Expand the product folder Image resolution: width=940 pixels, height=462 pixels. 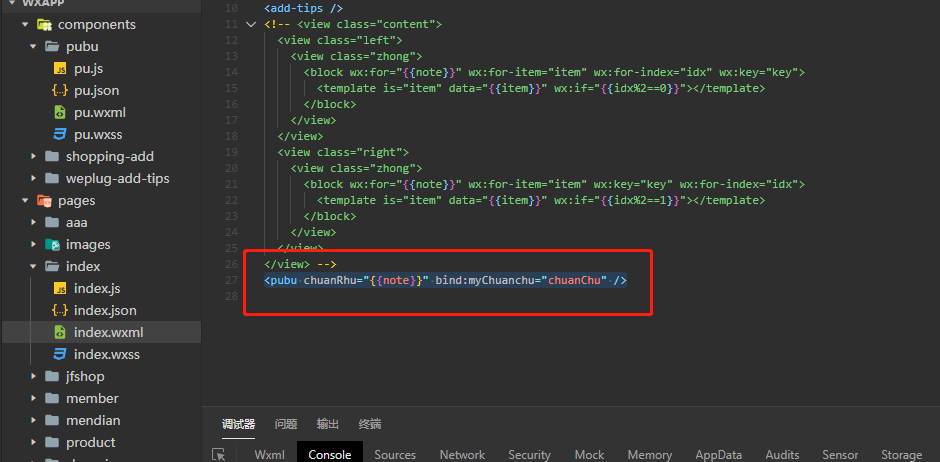point(34,442)
